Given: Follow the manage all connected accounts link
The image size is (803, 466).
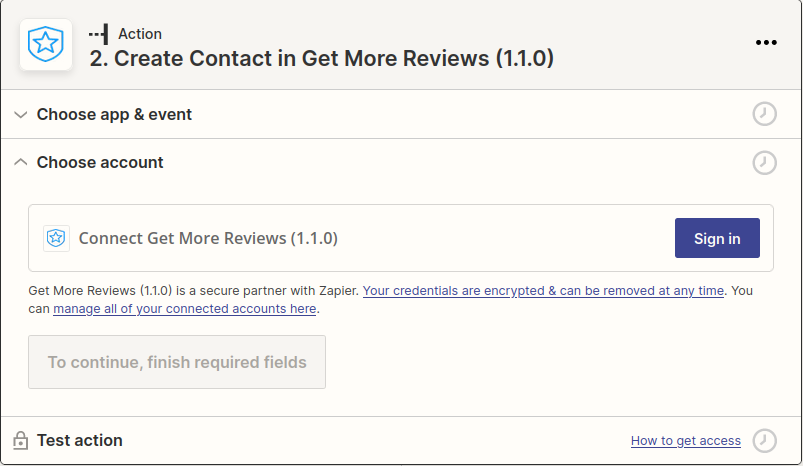Looking at the screenshot, I should click(x=185, y=309).
